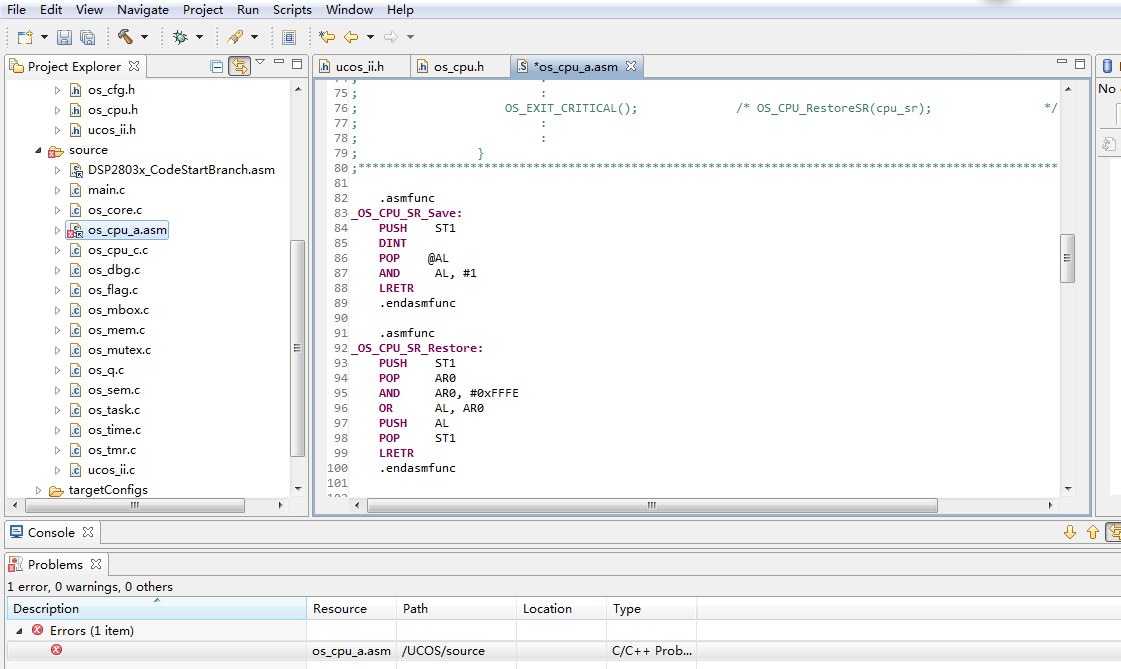Image resolution: width=1121 pixels, height=669 pixels.
Task: Select main.c in Project Explorer
Action: pyautogui.click(x=106, y=190)
